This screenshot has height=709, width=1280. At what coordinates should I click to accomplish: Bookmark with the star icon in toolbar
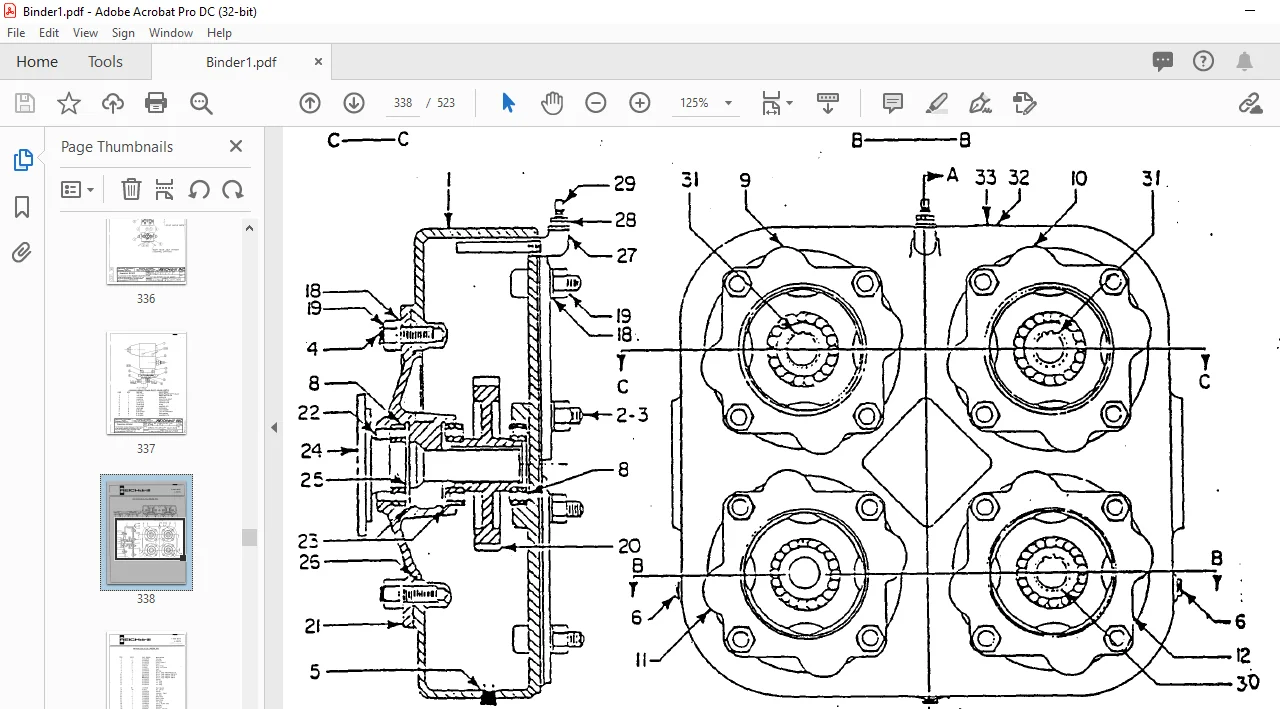click(69, 103)
